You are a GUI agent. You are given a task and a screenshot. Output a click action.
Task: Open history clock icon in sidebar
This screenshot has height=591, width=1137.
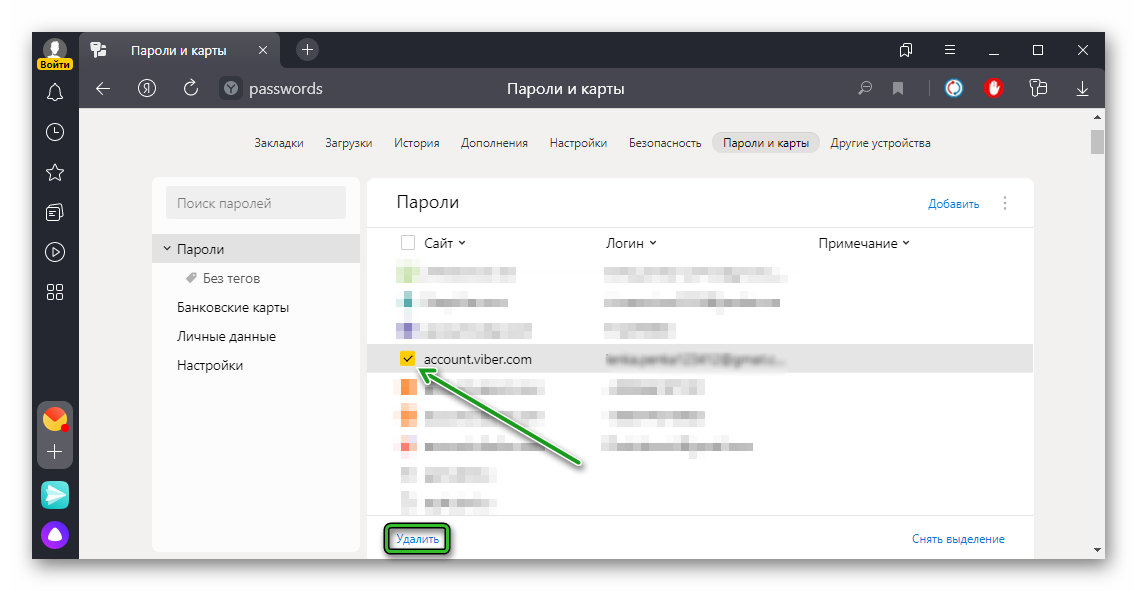pos(55,132)
